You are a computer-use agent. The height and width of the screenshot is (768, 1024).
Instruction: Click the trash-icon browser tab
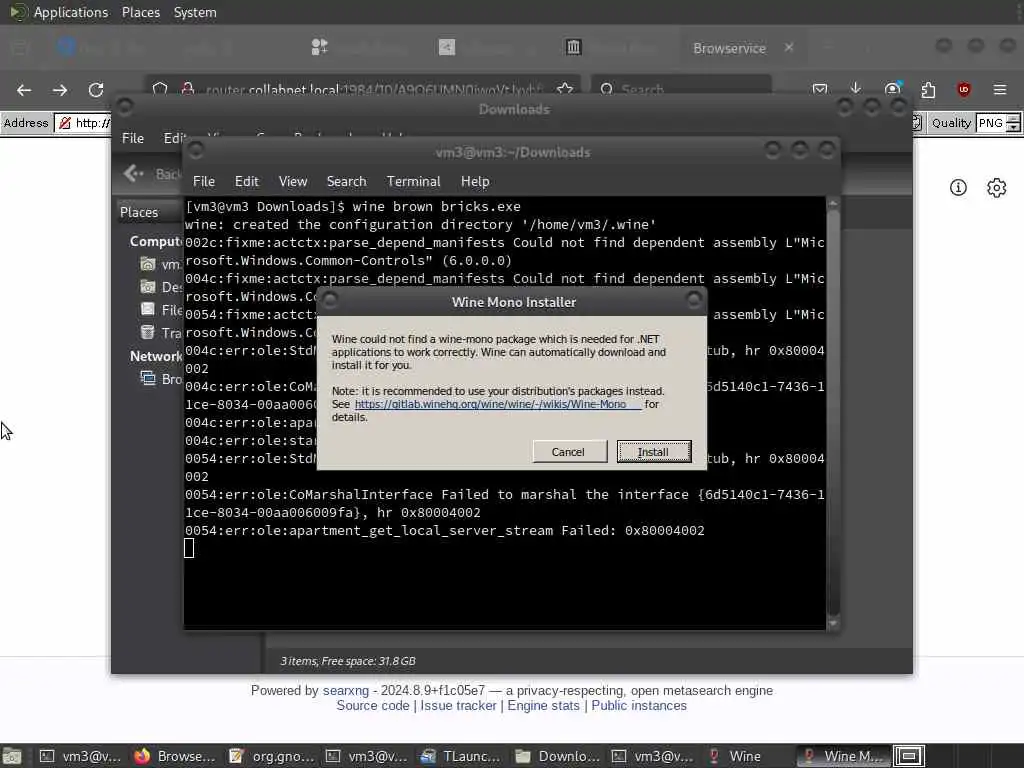coord(573,47)
